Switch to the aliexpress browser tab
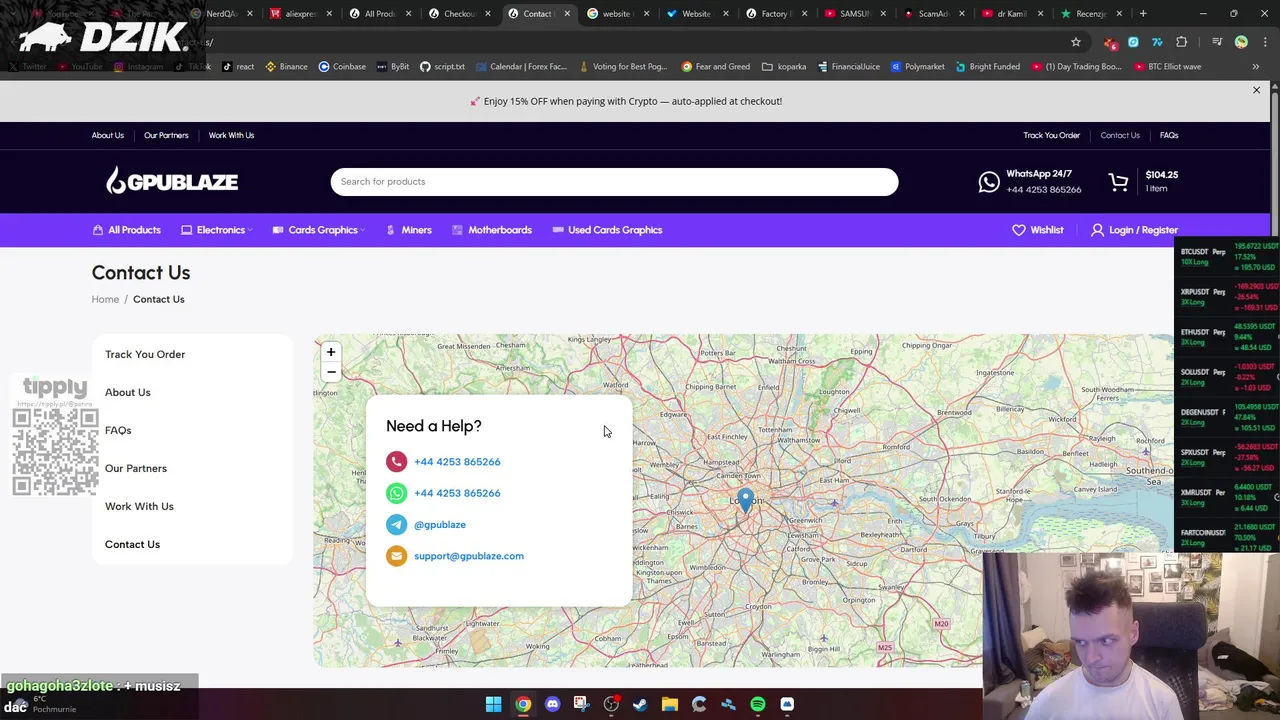This screenshot has height=720, width=1280. click(300, 14)
